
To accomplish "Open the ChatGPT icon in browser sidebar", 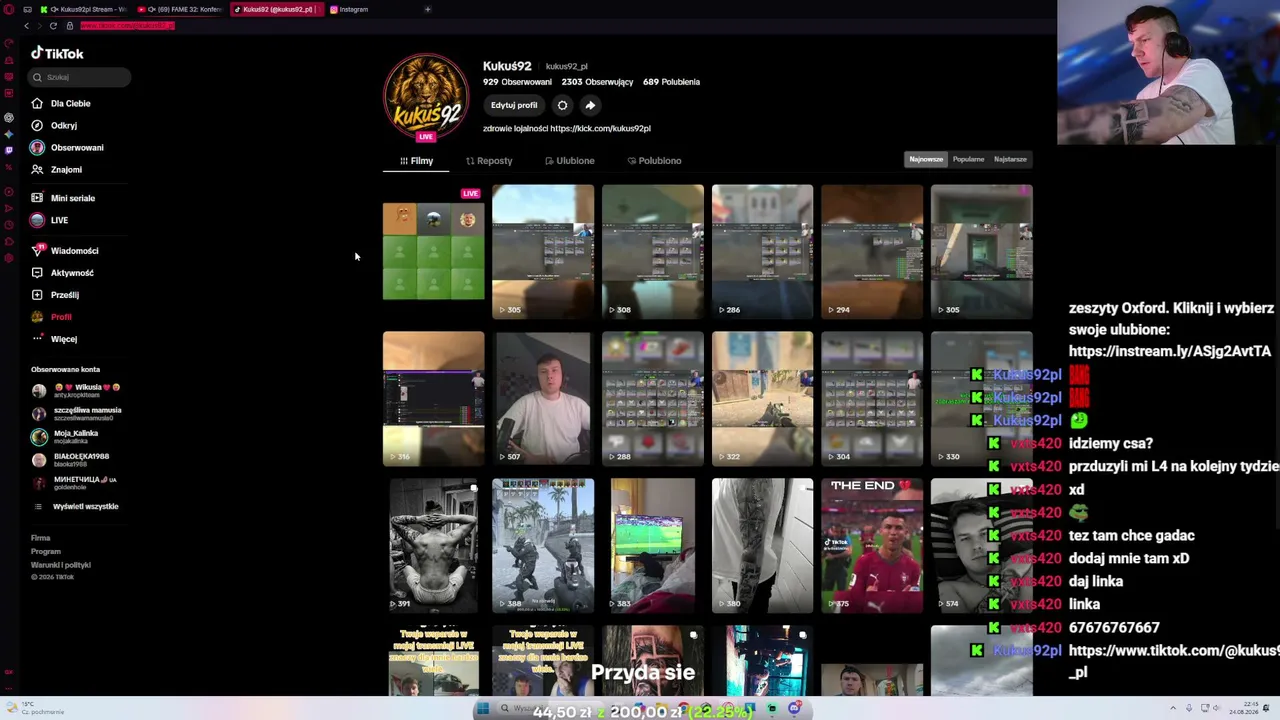I will [9, 118].
